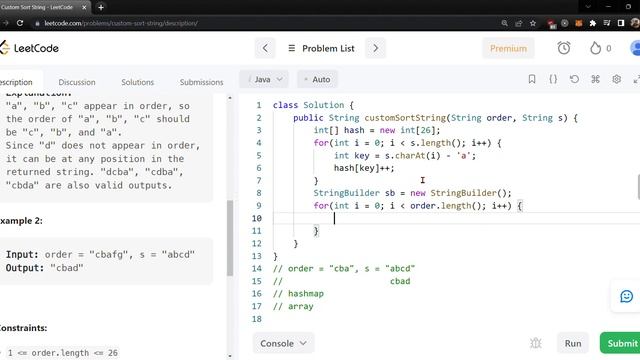The height and width of the screenshot is (360, 640).
Task: Click the format code braces icon
Action: pos(553,79)
